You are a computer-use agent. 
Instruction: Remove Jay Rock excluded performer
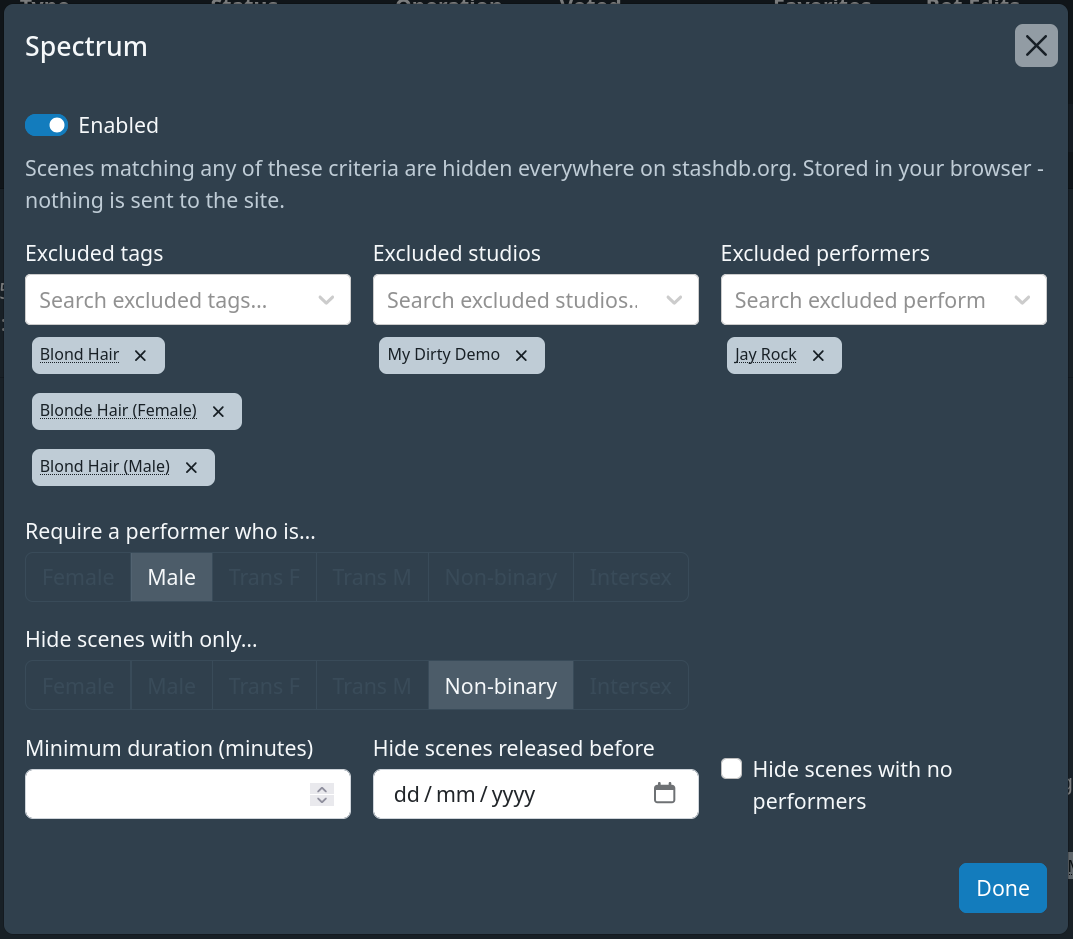point(818,356)
